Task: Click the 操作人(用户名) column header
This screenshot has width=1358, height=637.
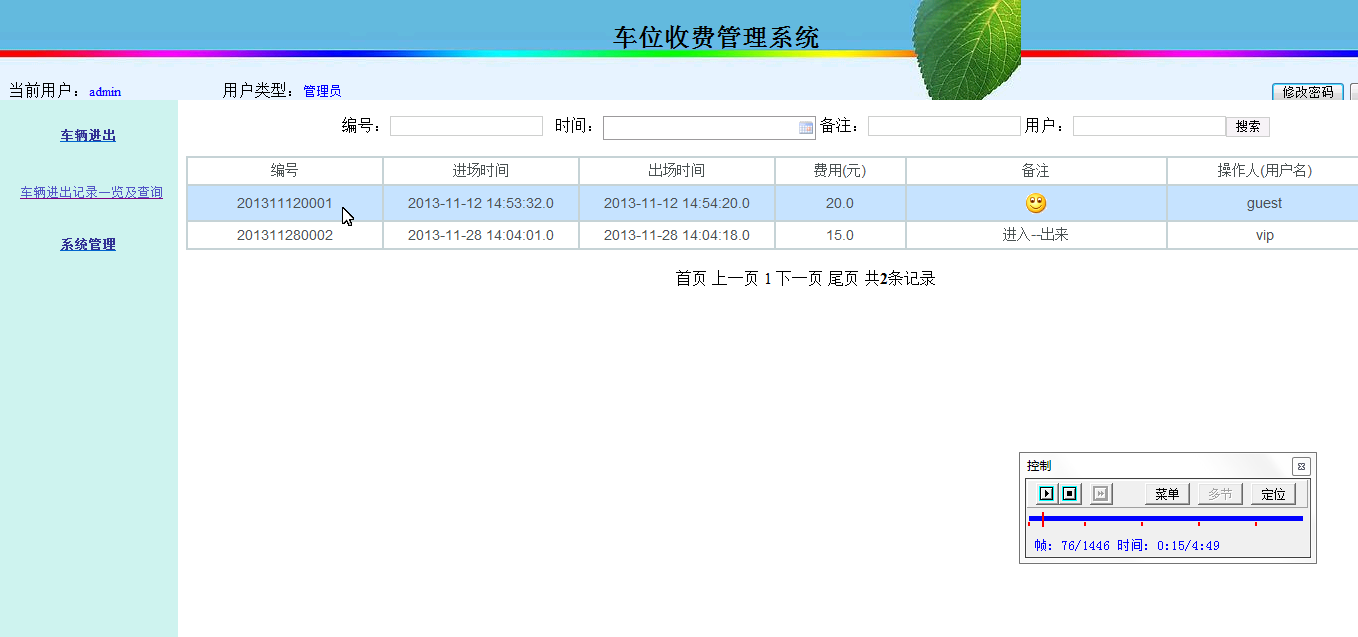Action: (x=1264, y=171)
